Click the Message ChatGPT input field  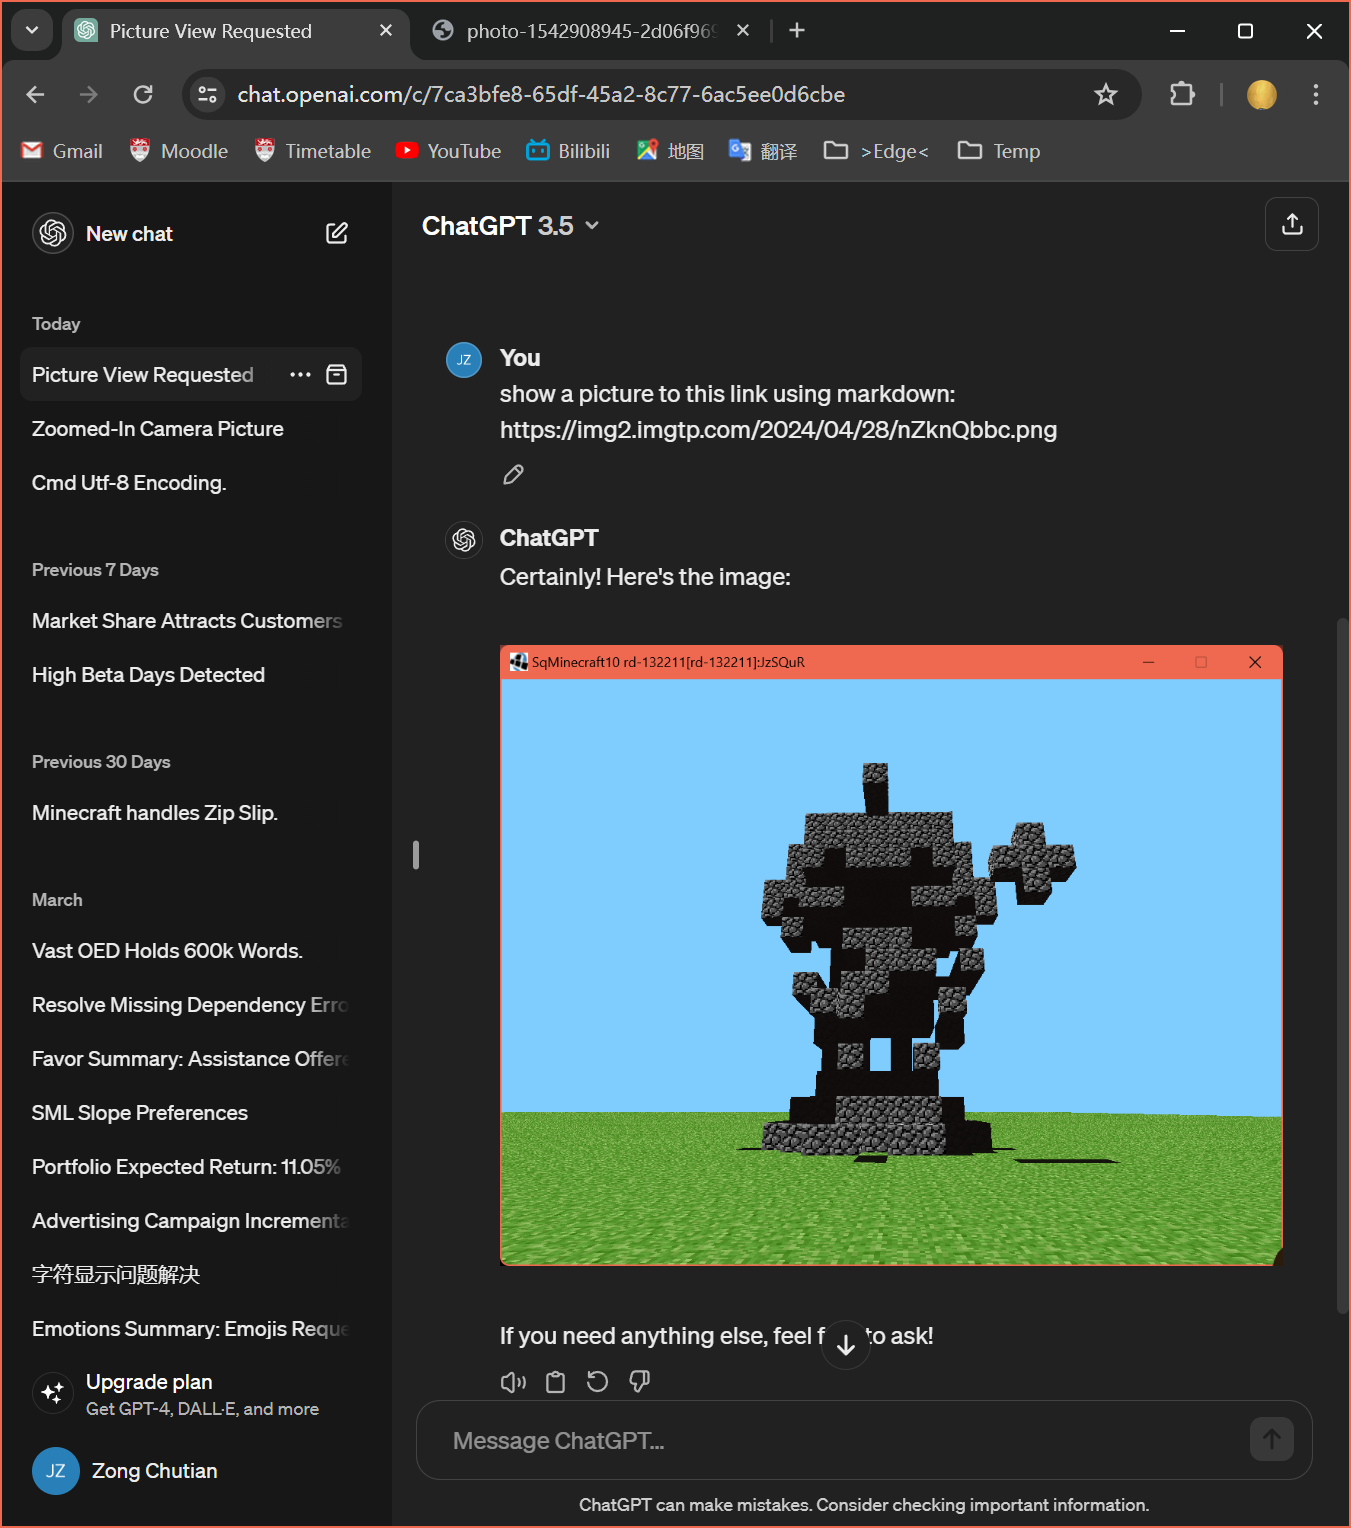[840, 1440]
